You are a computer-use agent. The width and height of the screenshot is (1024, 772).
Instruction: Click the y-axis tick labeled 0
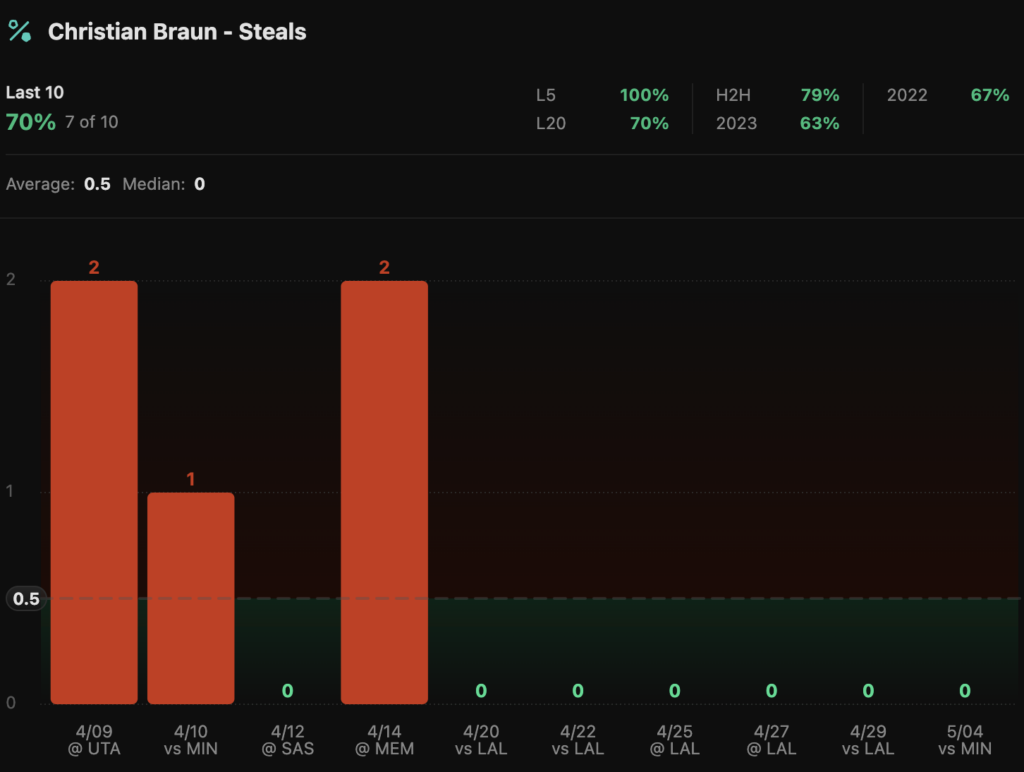click(x=10, y=703)
